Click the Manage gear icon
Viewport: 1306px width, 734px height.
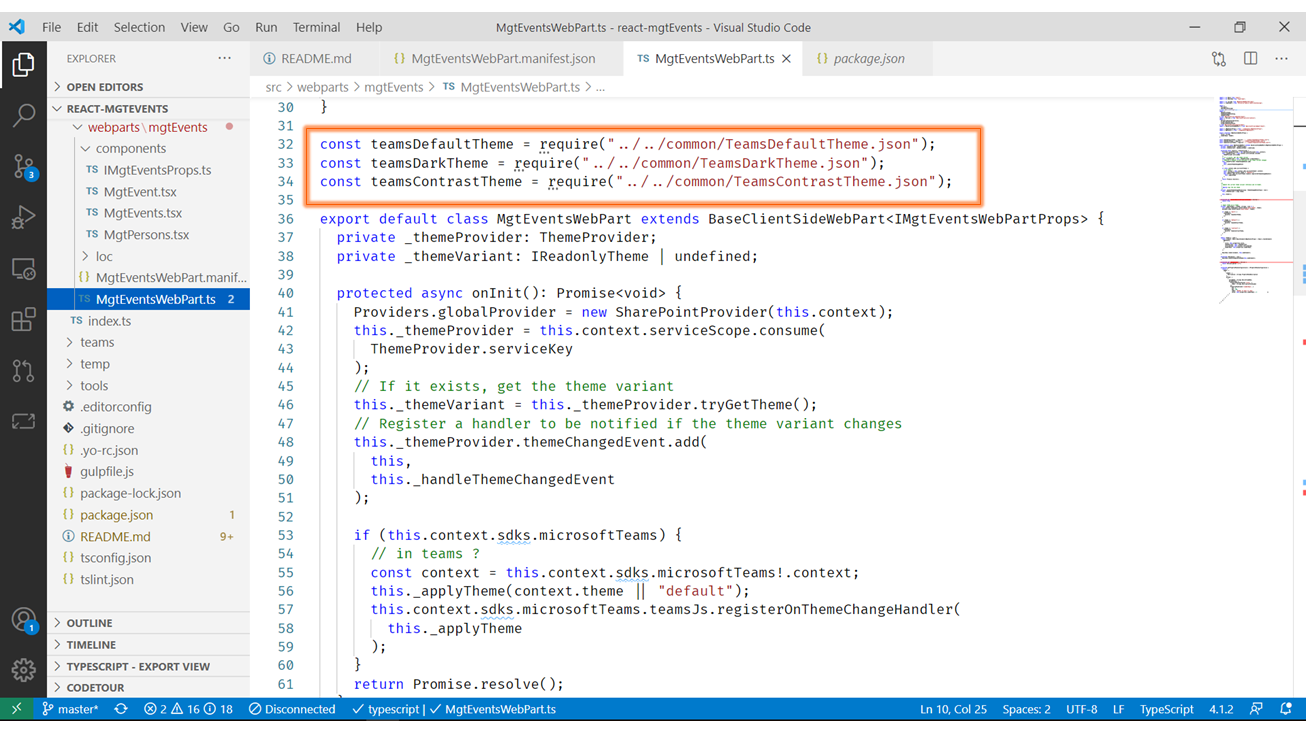[23, 670]
